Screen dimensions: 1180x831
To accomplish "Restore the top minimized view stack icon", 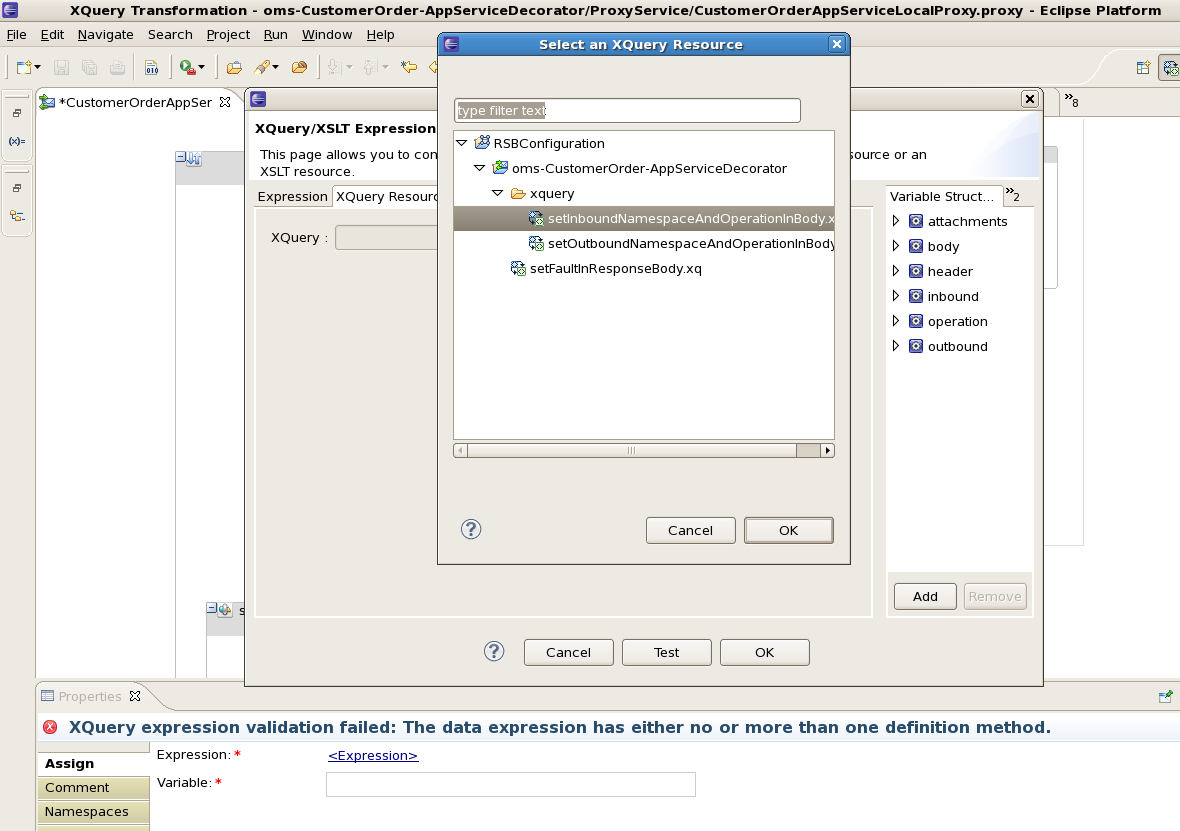I will click(x=17, y=113).
